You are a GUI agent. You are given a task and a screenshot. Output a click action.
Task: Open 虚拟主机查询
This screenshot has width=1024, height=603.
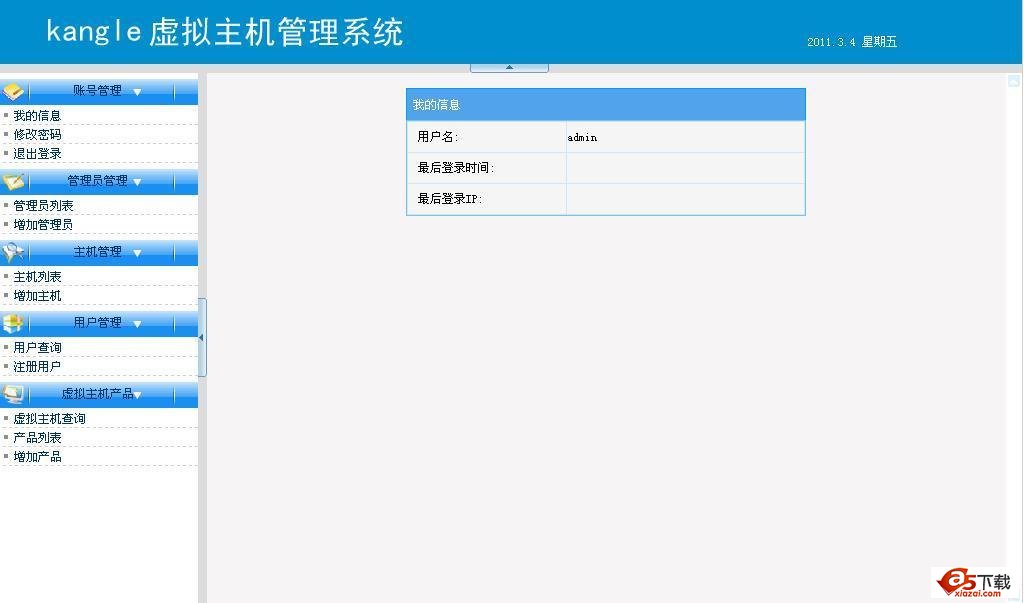(50, 419)
